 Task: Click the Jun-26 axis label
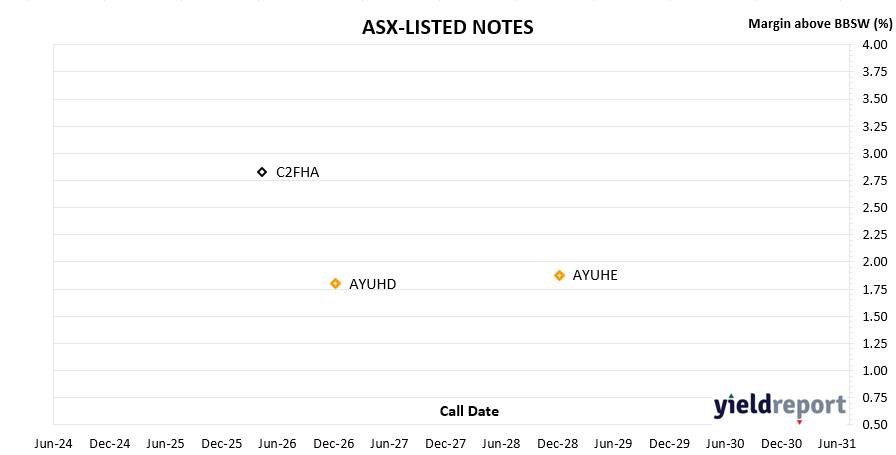[278, 444]
